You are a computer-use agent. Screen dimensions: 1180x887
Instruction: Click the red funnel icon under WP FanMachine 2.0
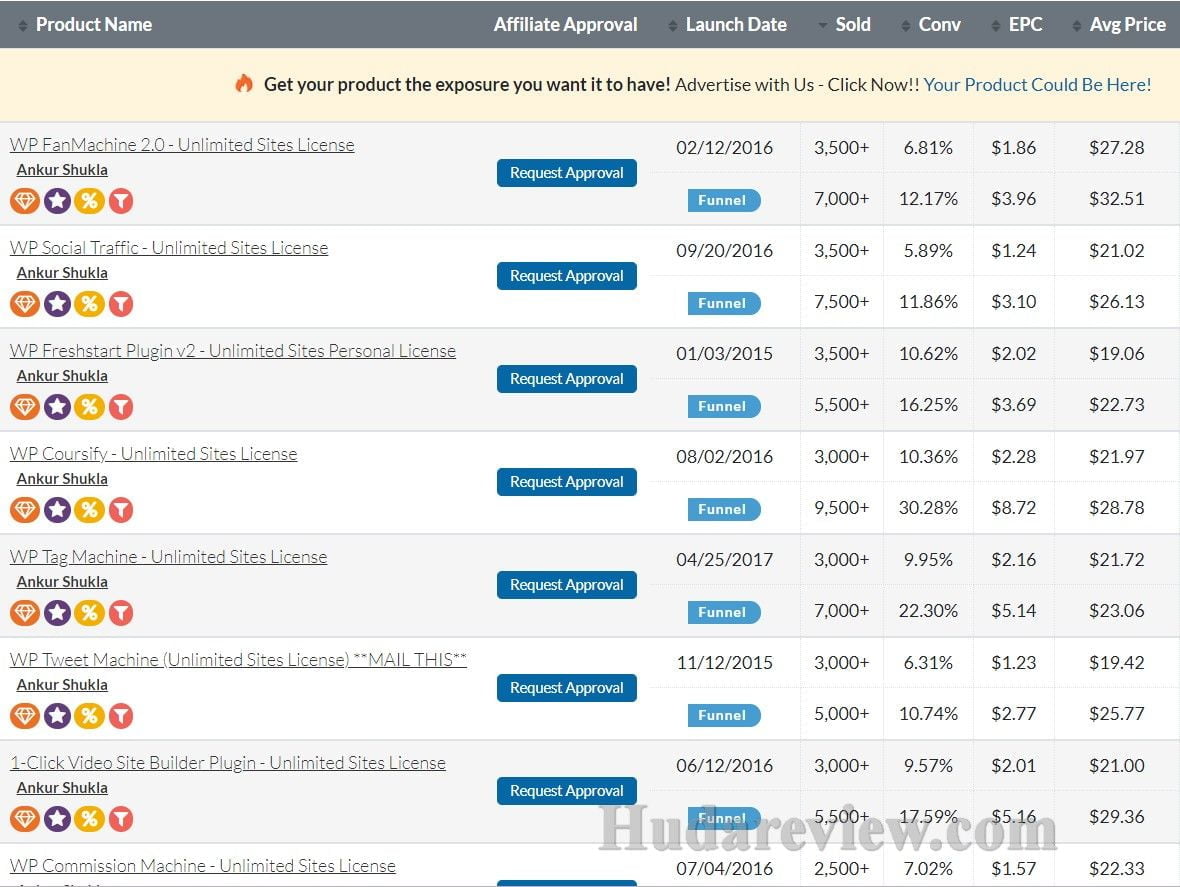120,201
